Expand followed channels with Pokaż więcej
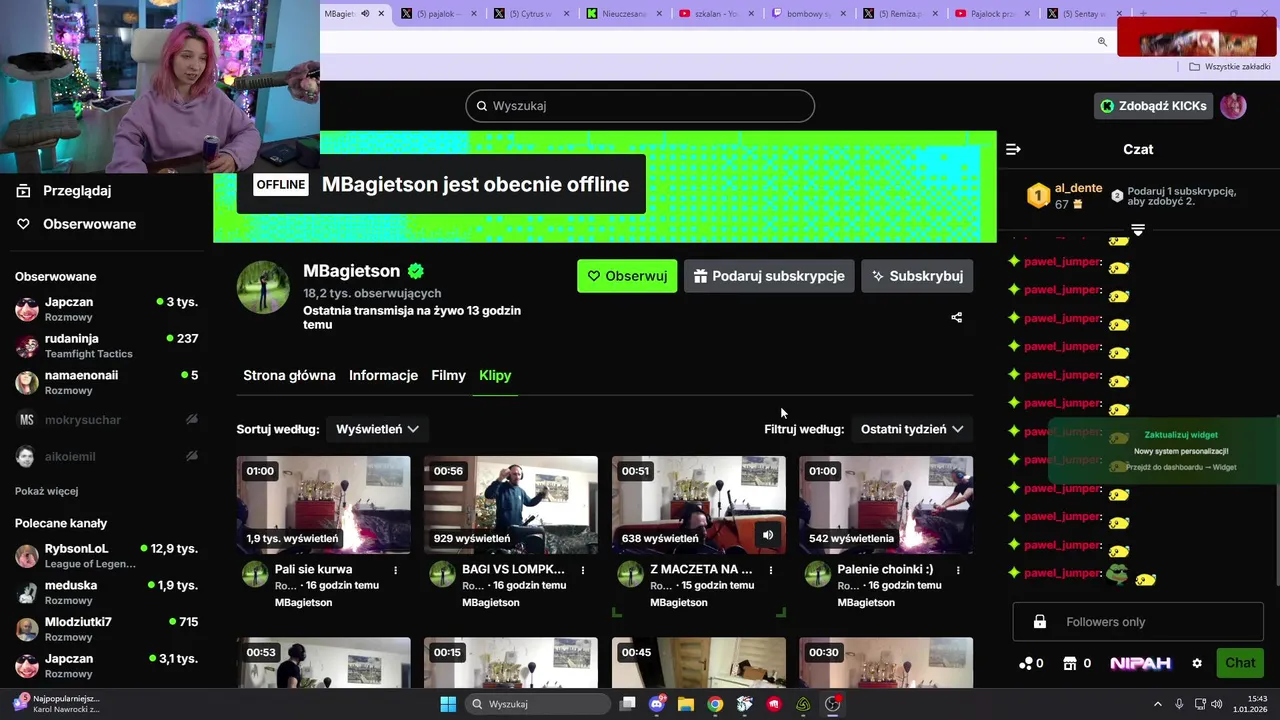Image resolution: width=1280 pixels, height=720 pixels. click(x=46, y=491)
